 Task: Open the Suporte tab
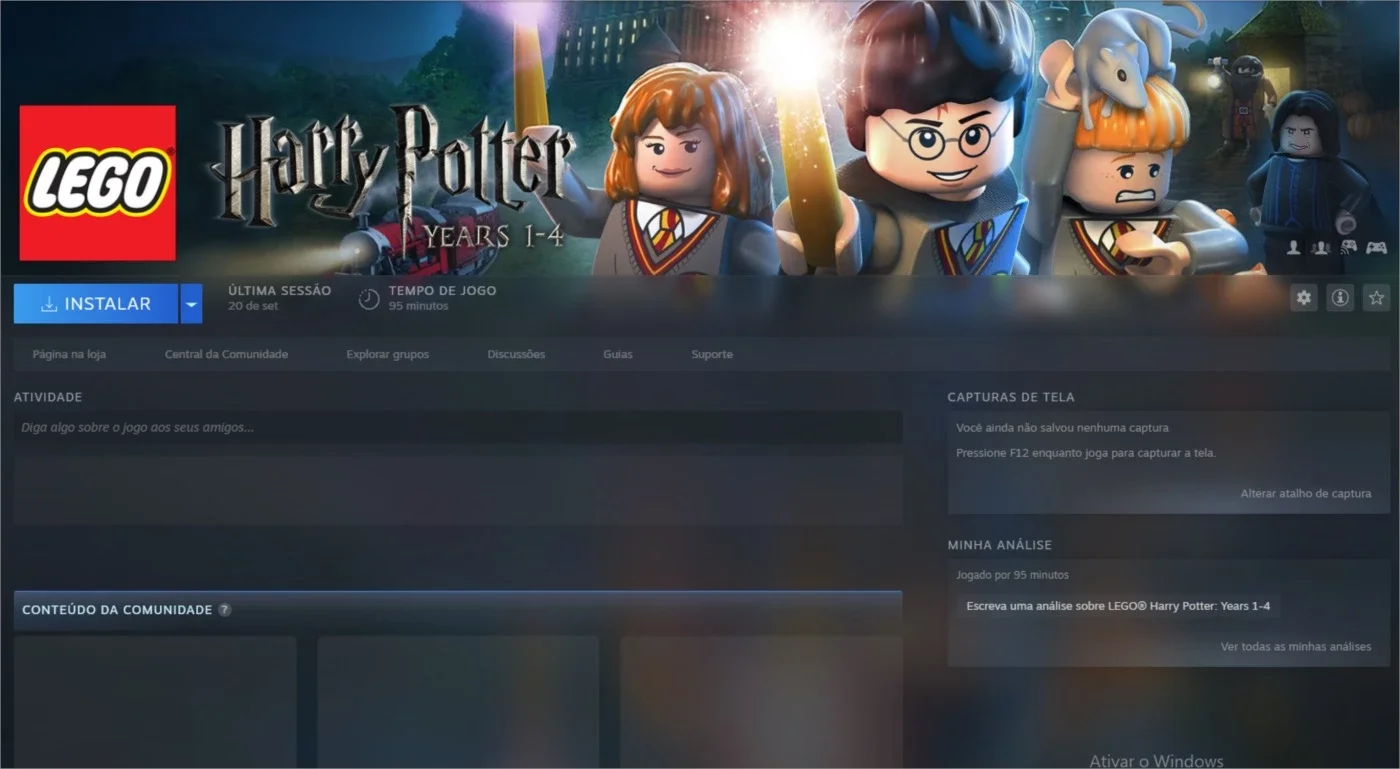coord(712,354)
